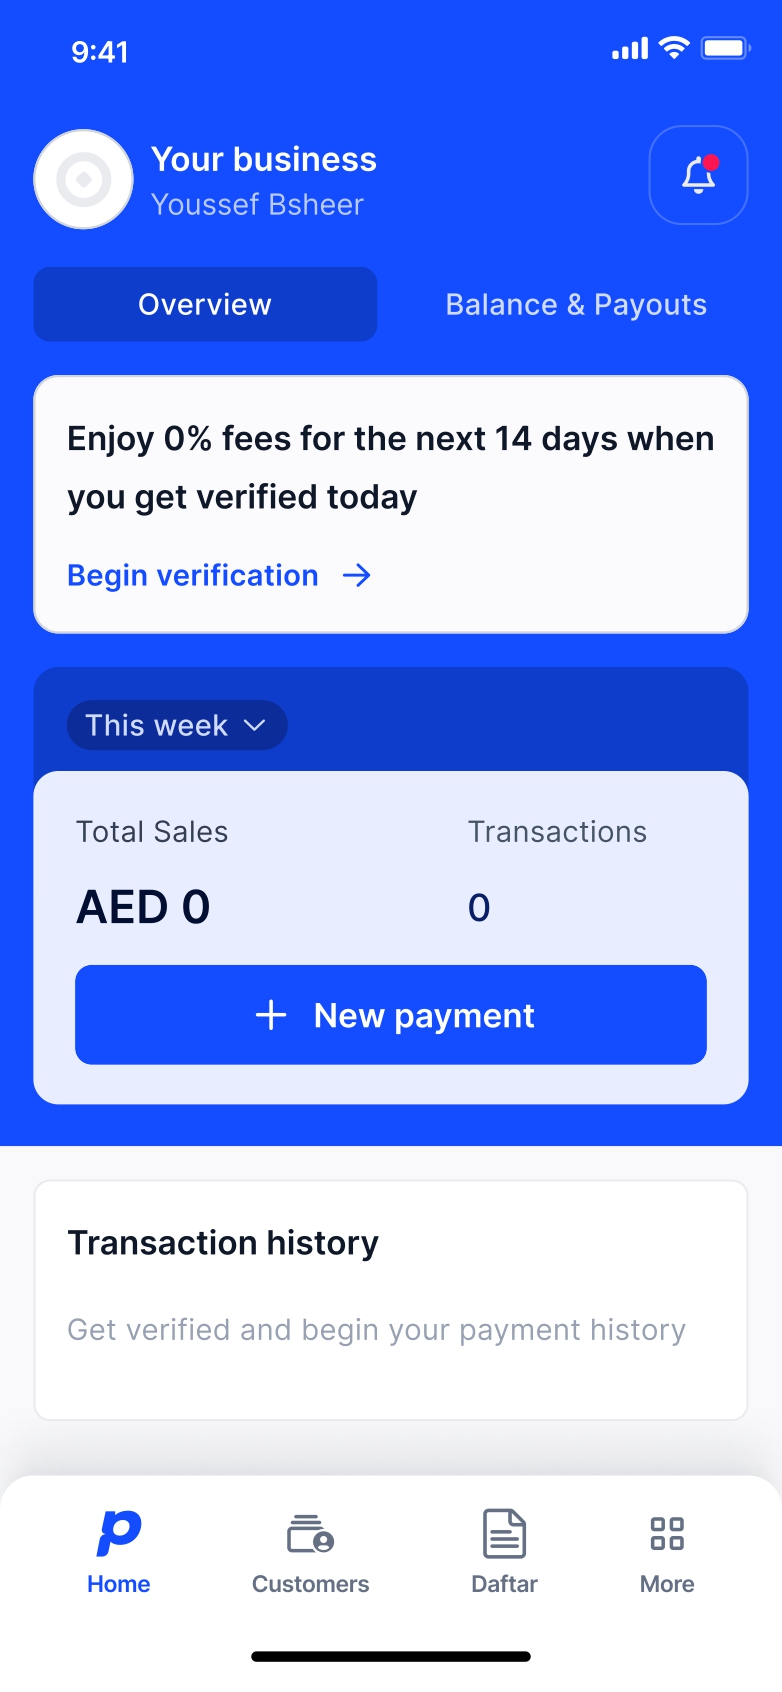The image size is (782, 1692).
Task: Tap the business profile avatar
Action: (x=84, y=180)
